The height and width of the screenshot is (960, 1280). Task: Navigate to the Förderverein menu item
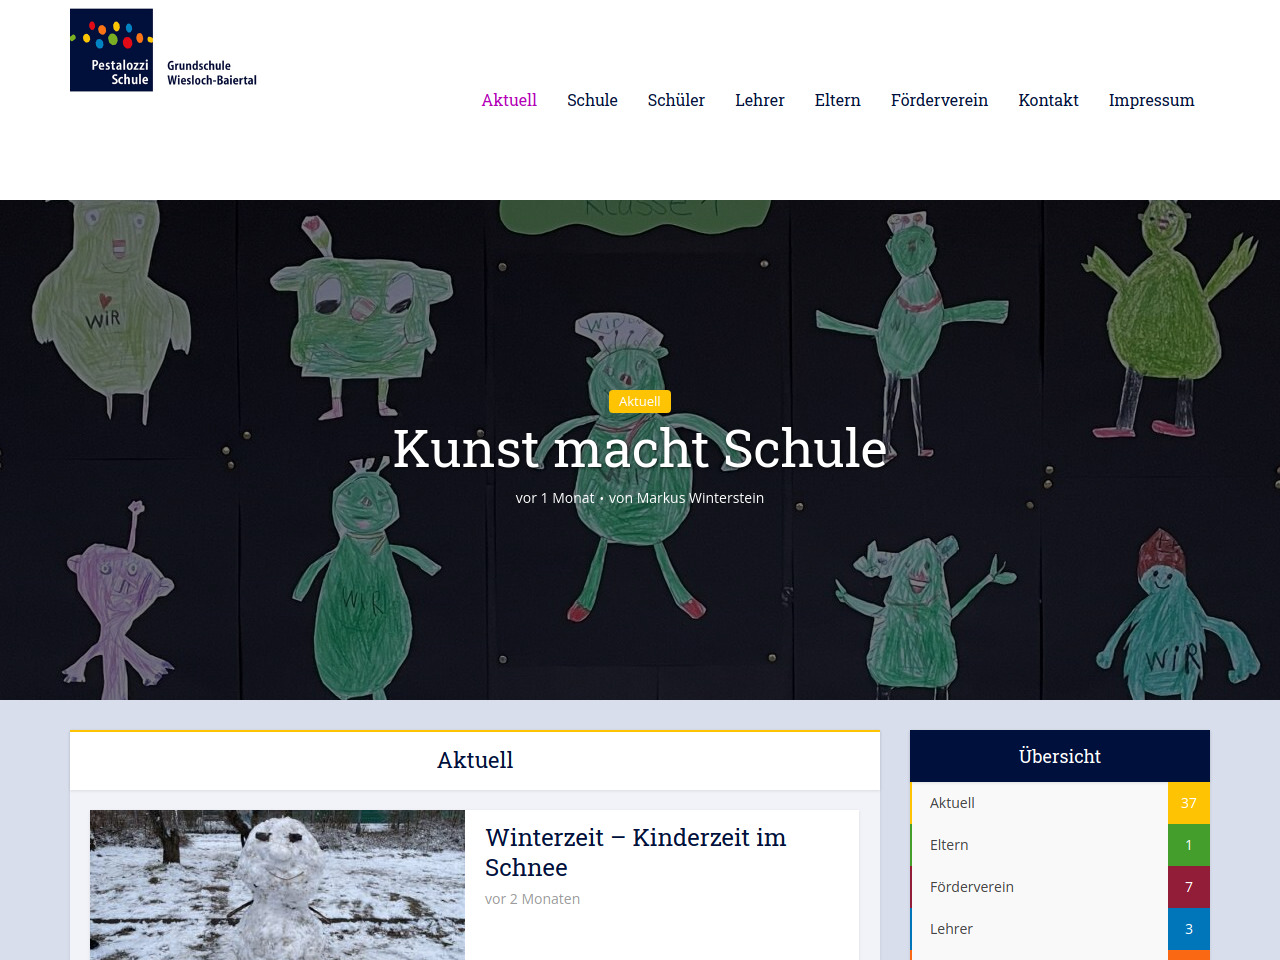(x=939, y=100)
